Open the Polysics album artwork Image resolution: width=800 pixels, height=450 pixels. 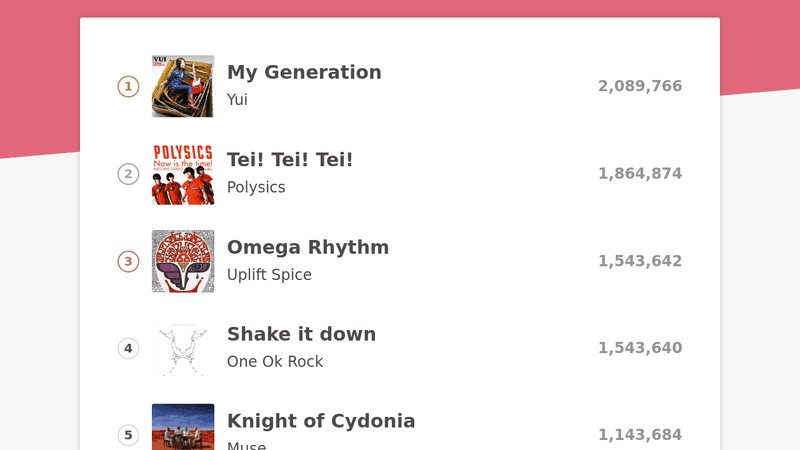click(183, 174)
